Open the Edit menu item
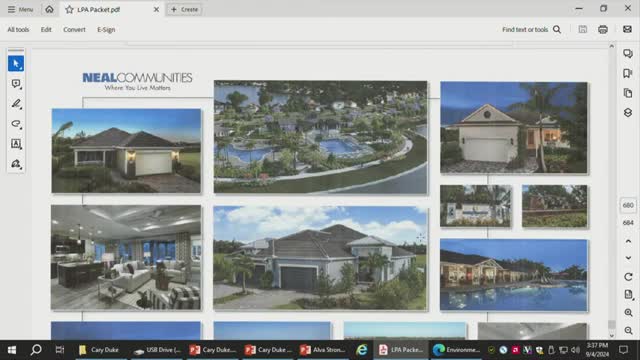Screen dimensions: 640x360 tap(46, 29)
